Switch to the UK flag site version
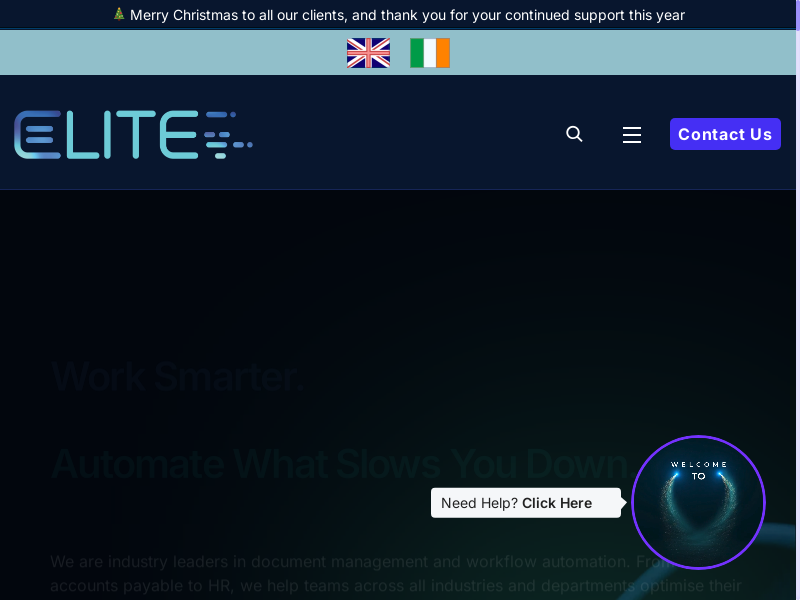The height and width of the screenshot is (600, 800). tap(368, 53)
